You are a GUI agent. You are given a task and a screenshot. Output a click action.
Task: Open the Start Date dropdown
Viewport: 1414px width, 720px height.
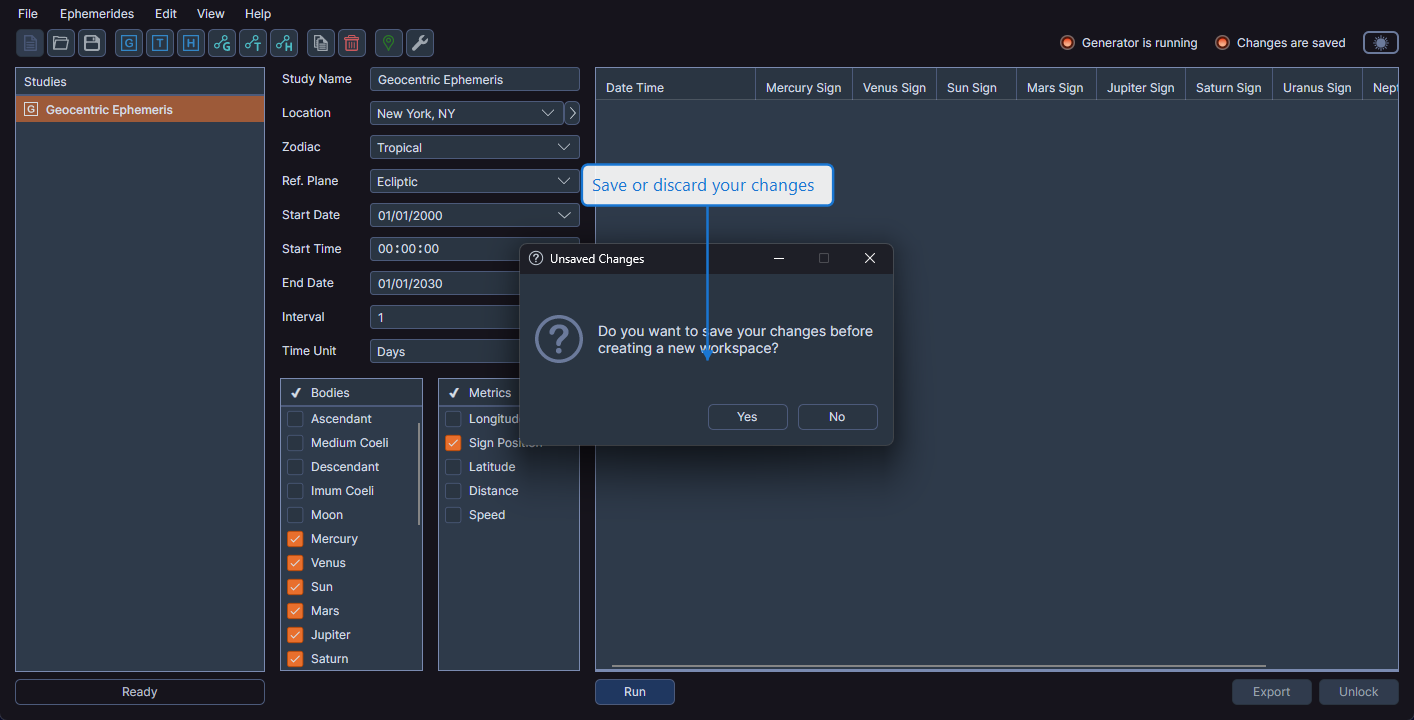(x=474, y=215)
